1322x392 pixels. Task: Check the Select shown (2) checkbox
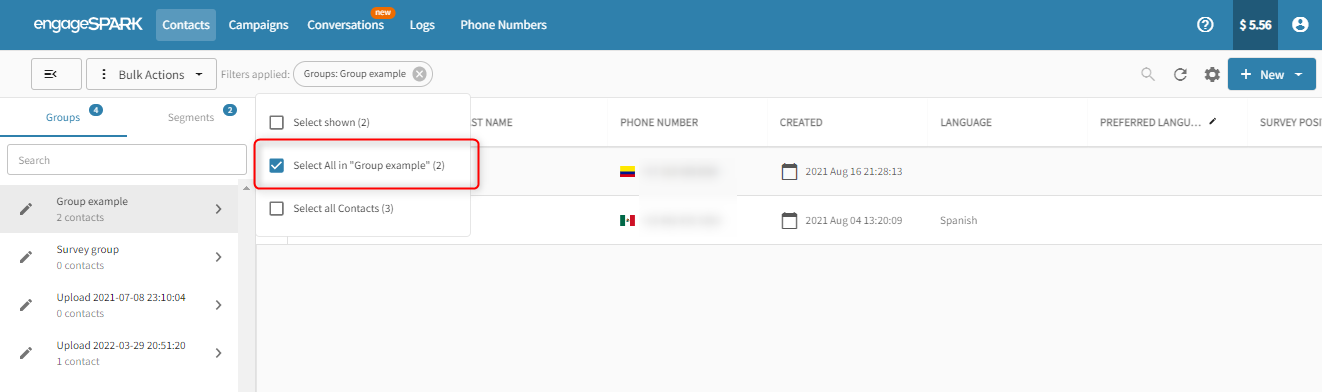(x=276, y=122)
